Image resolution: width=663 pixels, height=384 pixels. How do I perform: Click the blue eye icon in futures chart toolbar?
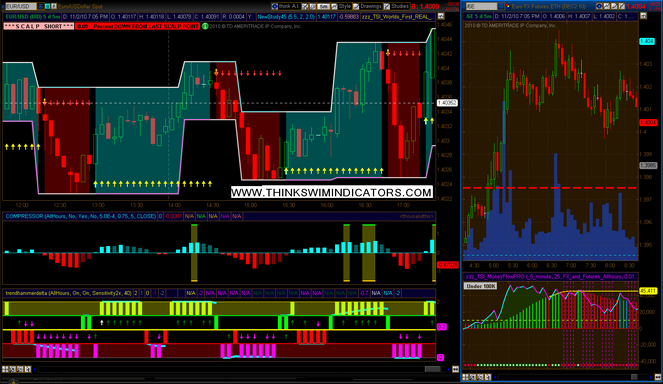(x=599, y=6)
